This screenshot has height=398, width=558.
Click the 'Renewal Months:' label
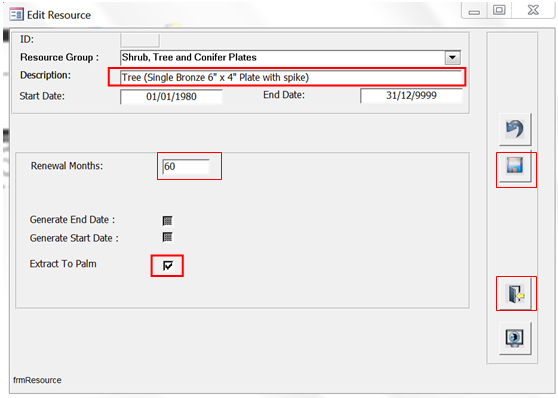coord(67,166)
